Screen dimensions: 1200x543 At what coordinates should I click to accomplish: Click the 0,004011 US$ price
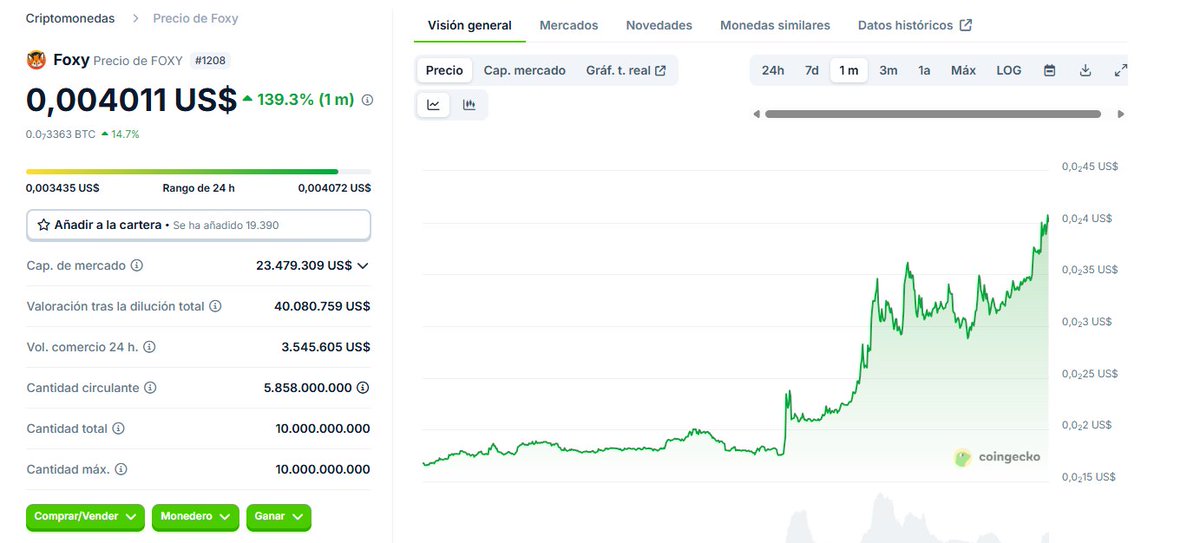[131, 100]
